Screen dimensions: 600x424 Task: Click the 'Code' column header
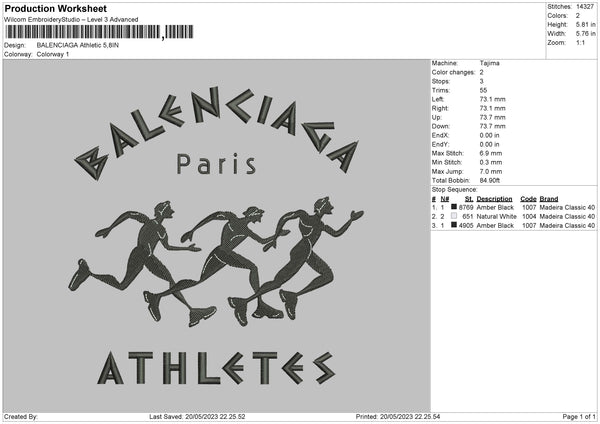pyautogui.click(x=528, y=199)
